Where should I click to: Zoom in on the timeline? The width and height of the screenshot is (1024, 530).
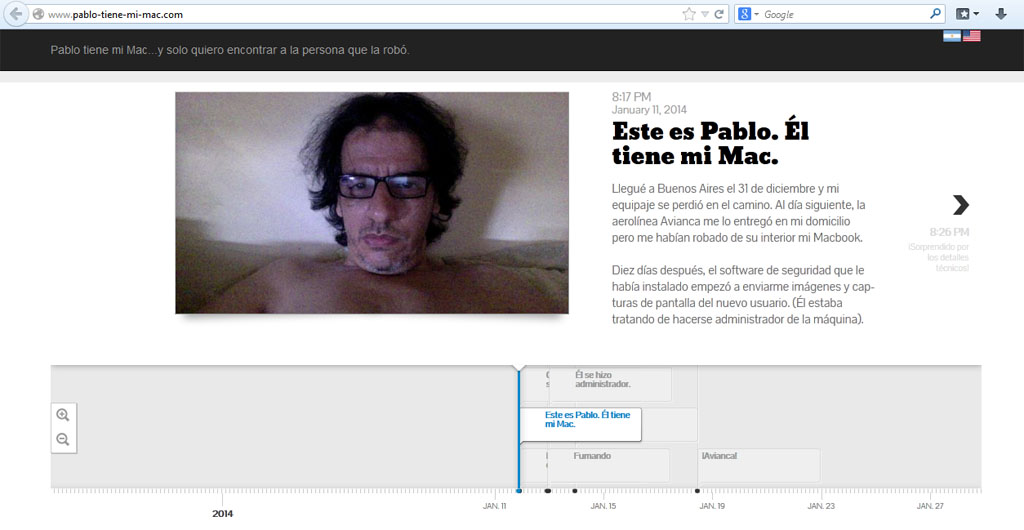[63, 415]
